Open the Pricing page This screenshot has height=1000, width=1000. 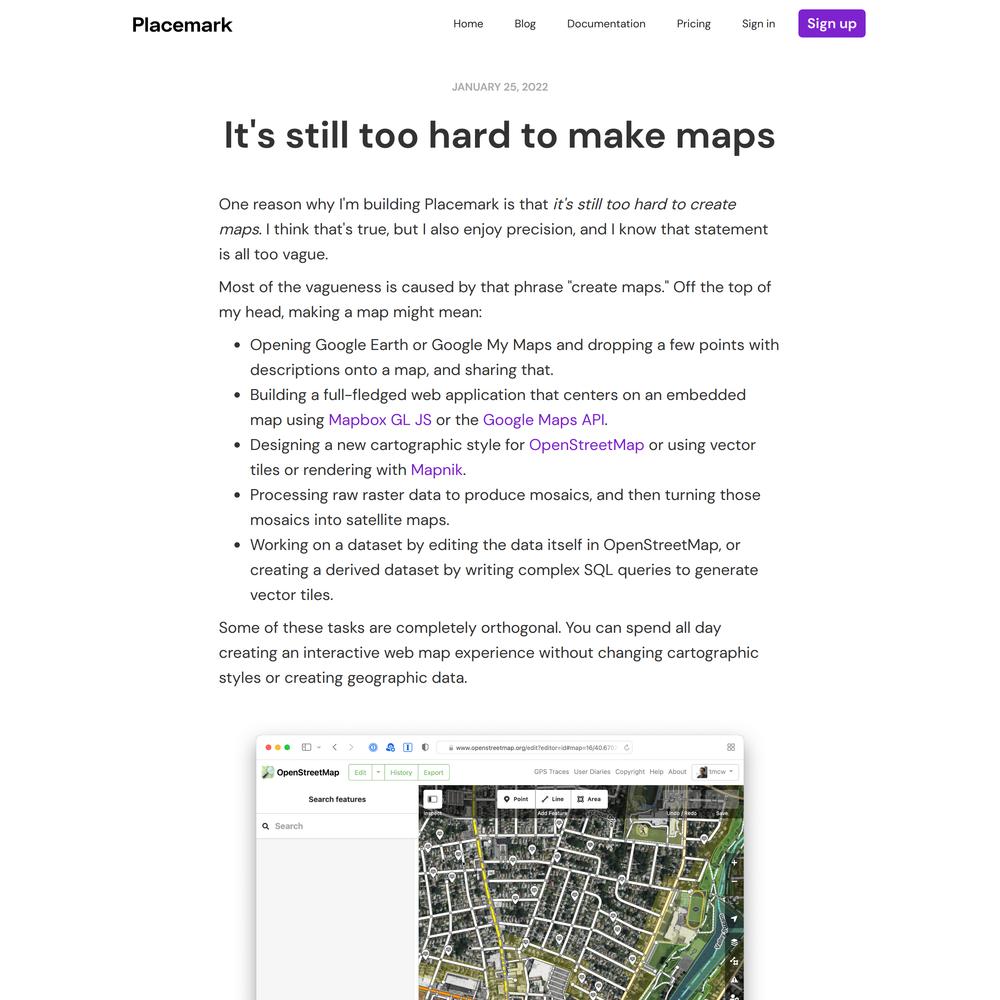click(693, 24)
